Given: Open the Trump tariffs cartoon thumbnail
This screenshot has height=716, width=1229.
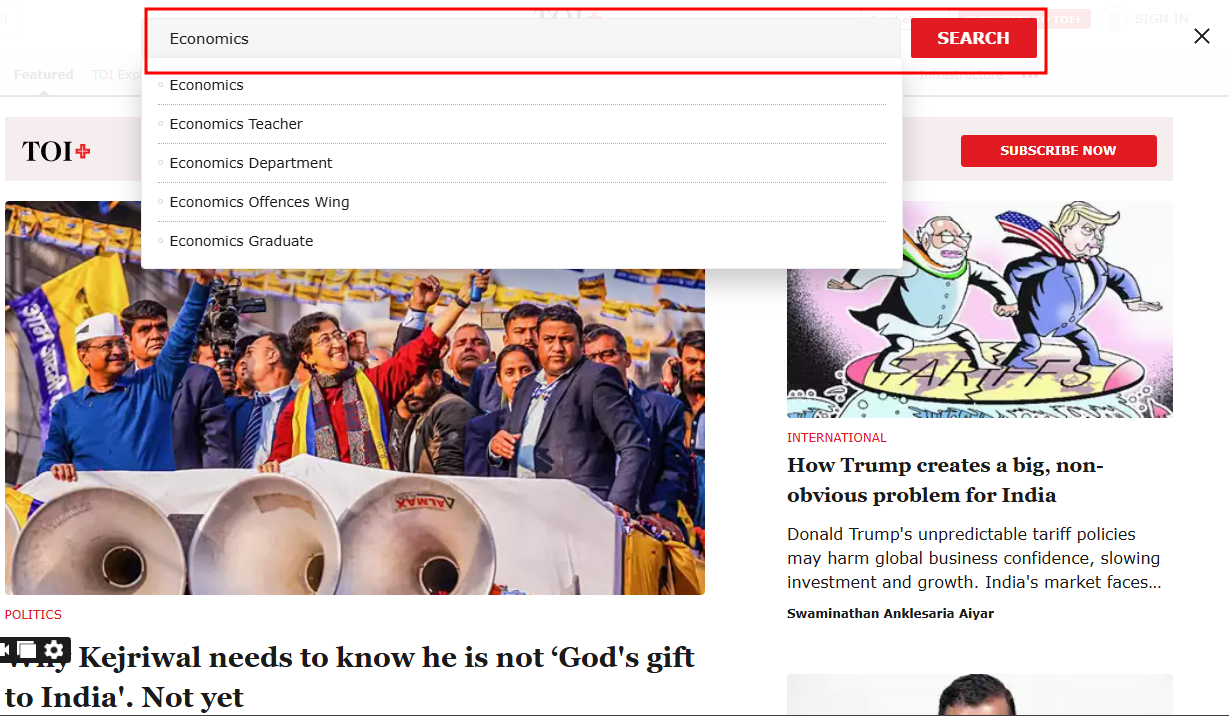Looking at the screenshot, I should point(980,310).
